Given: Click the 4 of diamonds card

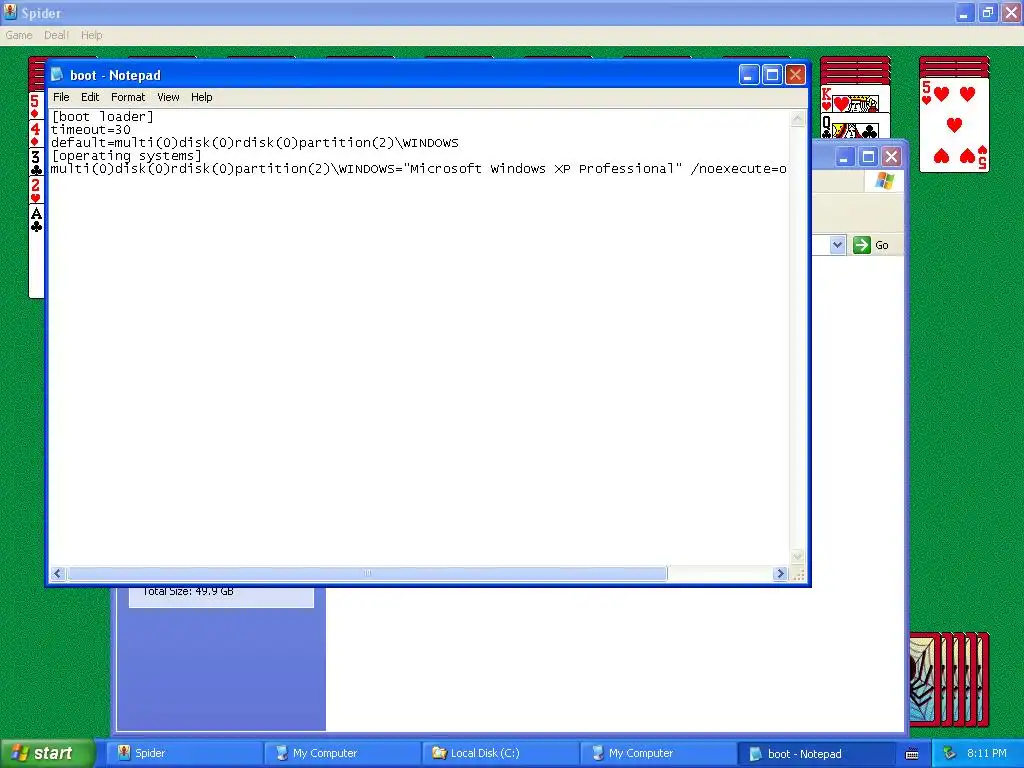Looking at the screenshot, I should [x=36, y=134].
